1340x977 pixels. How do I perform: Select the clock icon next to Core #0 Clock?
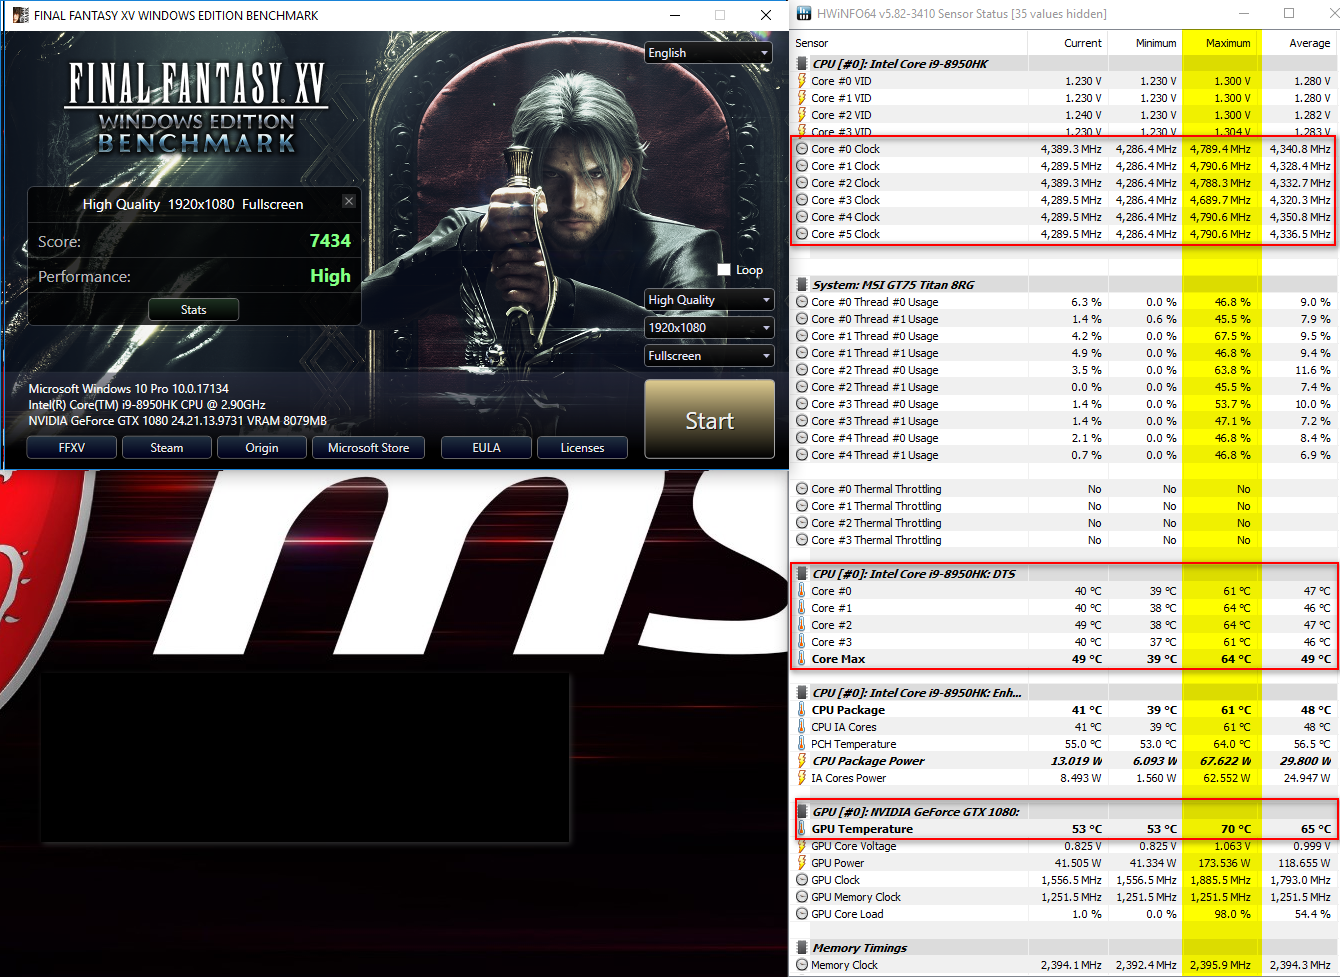pos(802,149)
